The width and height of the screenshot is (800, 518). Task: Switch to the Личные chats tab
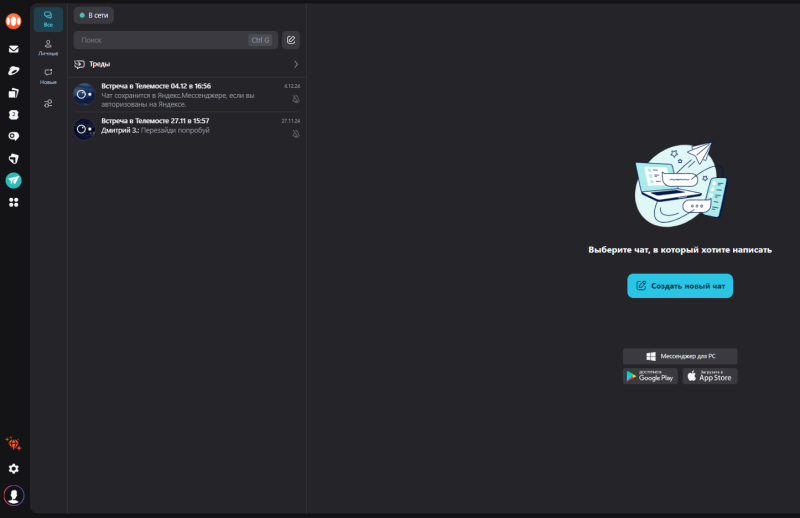pyautogui.click(x=48, y=47)
